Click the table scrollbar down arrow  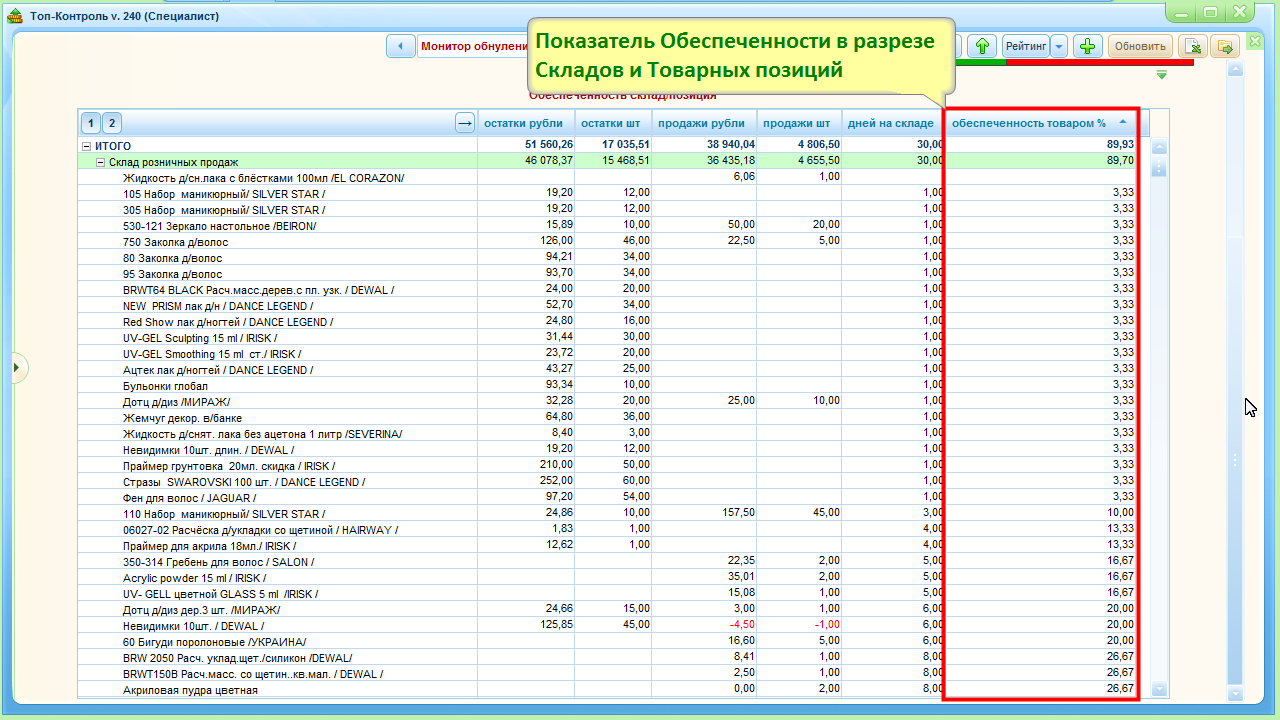pyautogui.click(x=1160, y=689)
